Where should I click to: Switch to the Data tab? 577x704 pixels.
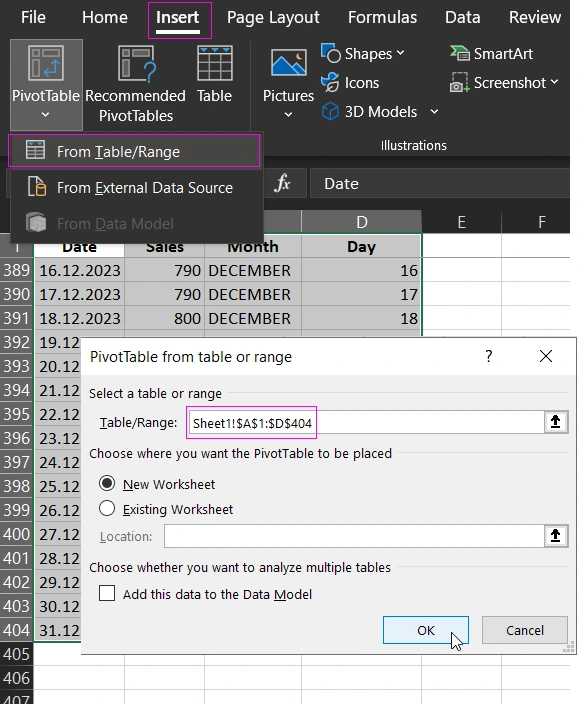point(462,18)
